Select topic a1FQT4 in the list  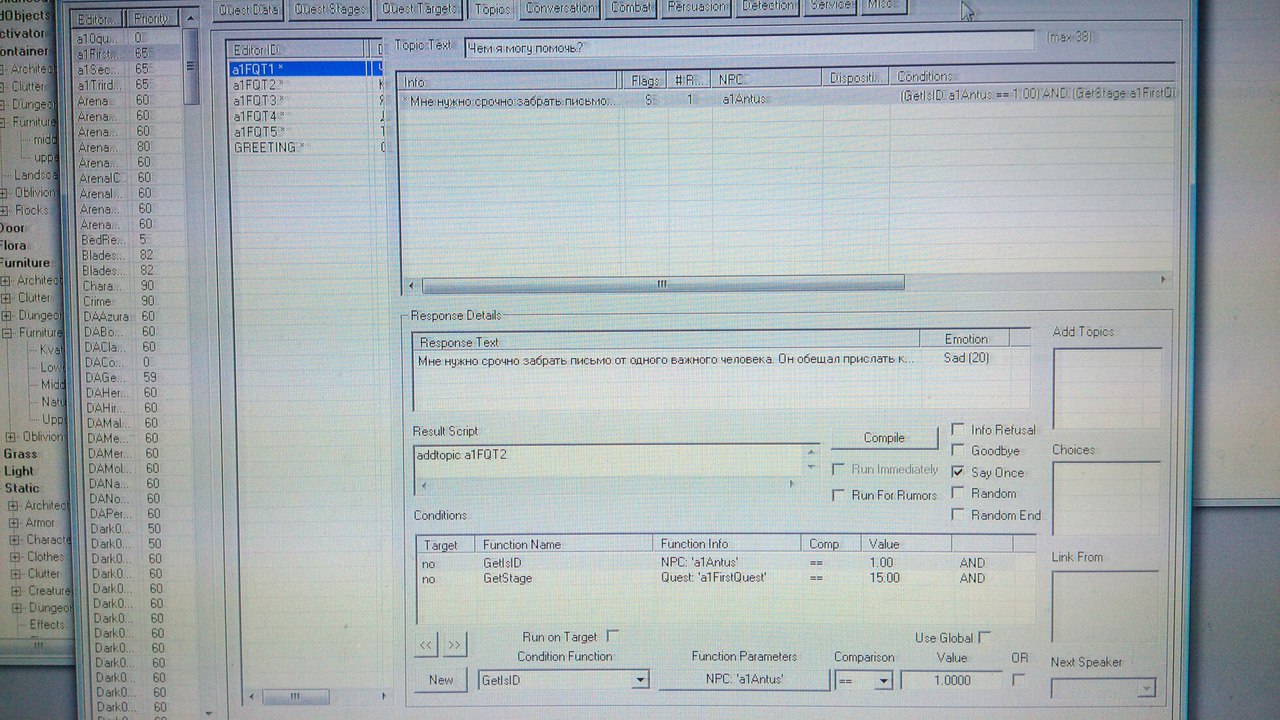pyautogui.click(x=305, y=116)
